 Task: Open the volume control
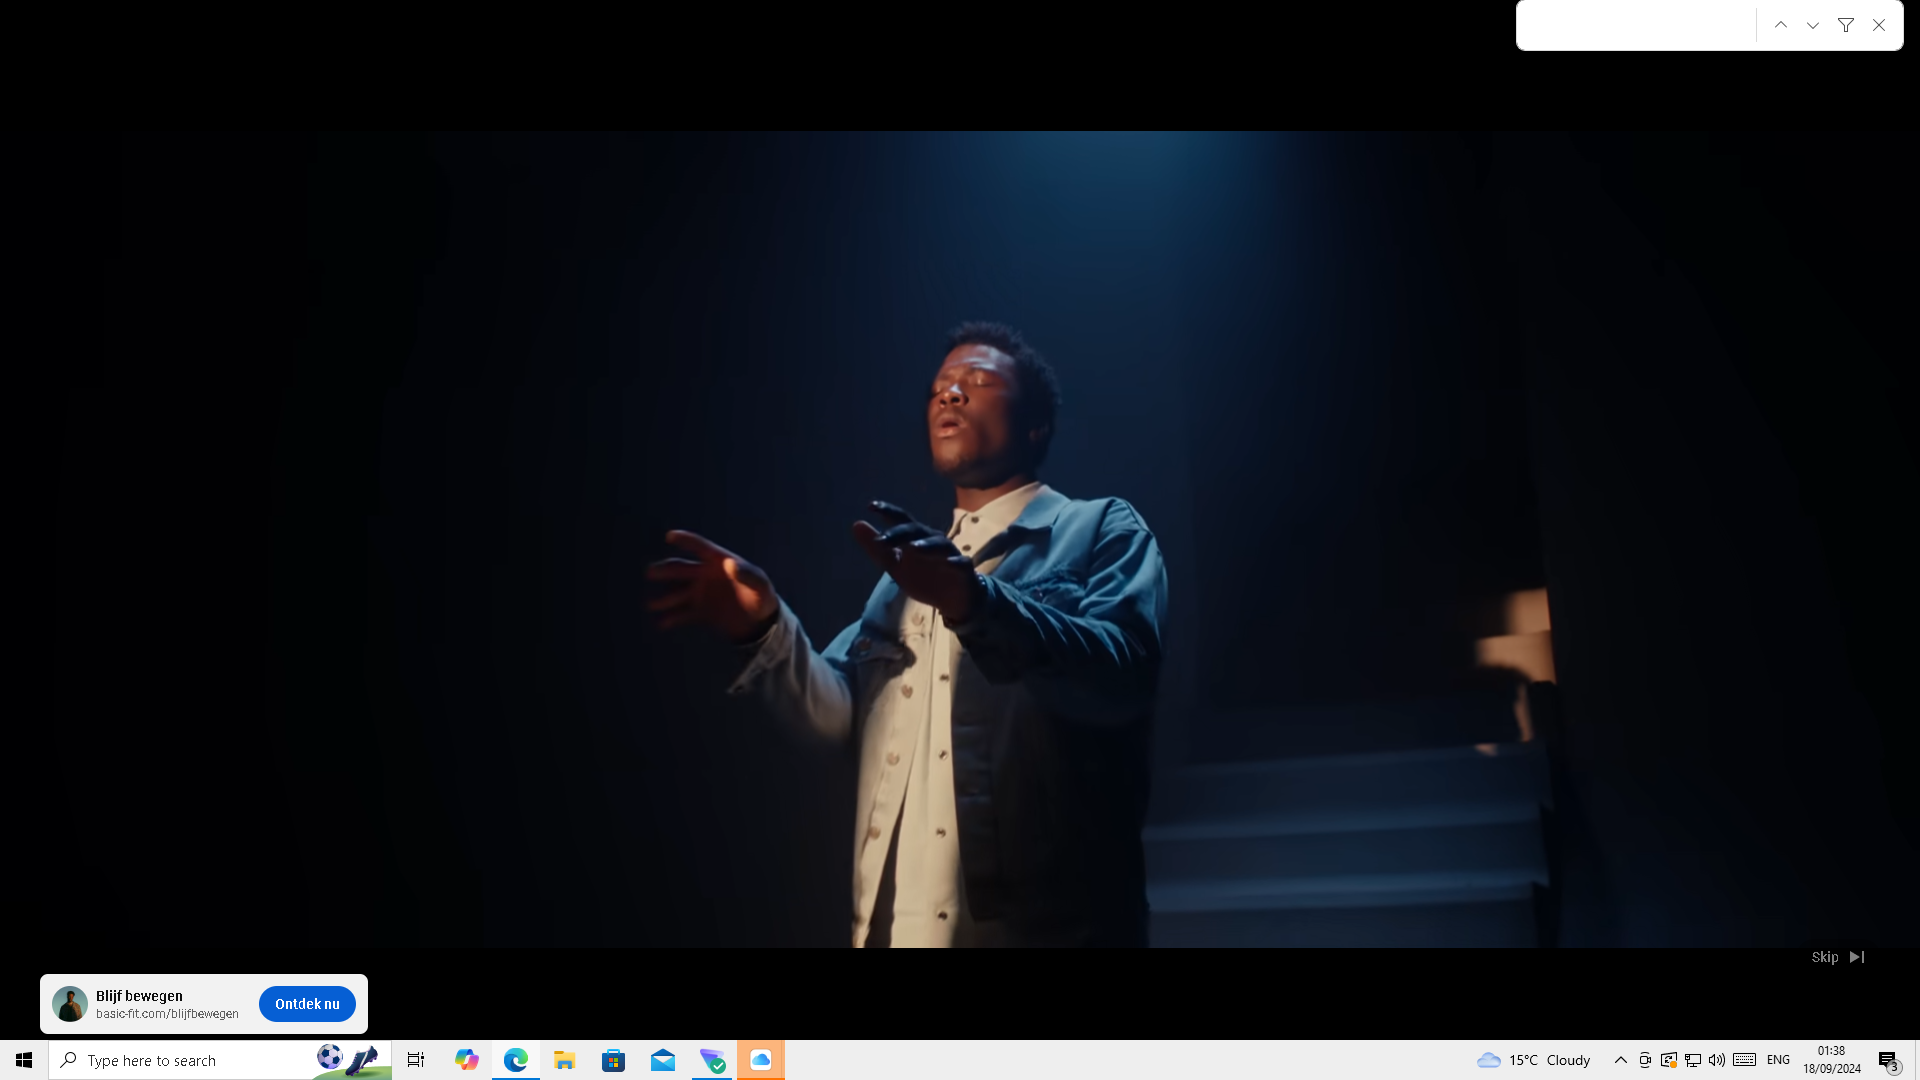click(1717, 1060)
